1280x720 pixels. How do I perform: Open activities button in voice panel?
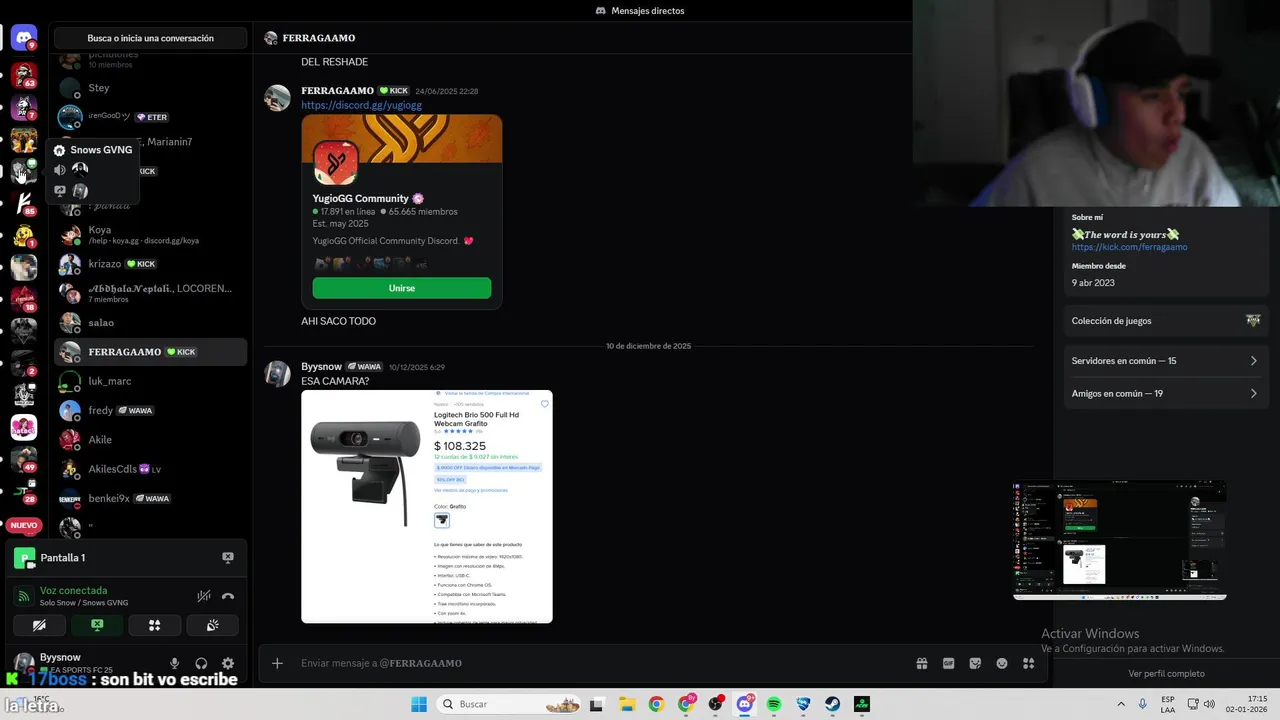[155, 625]
